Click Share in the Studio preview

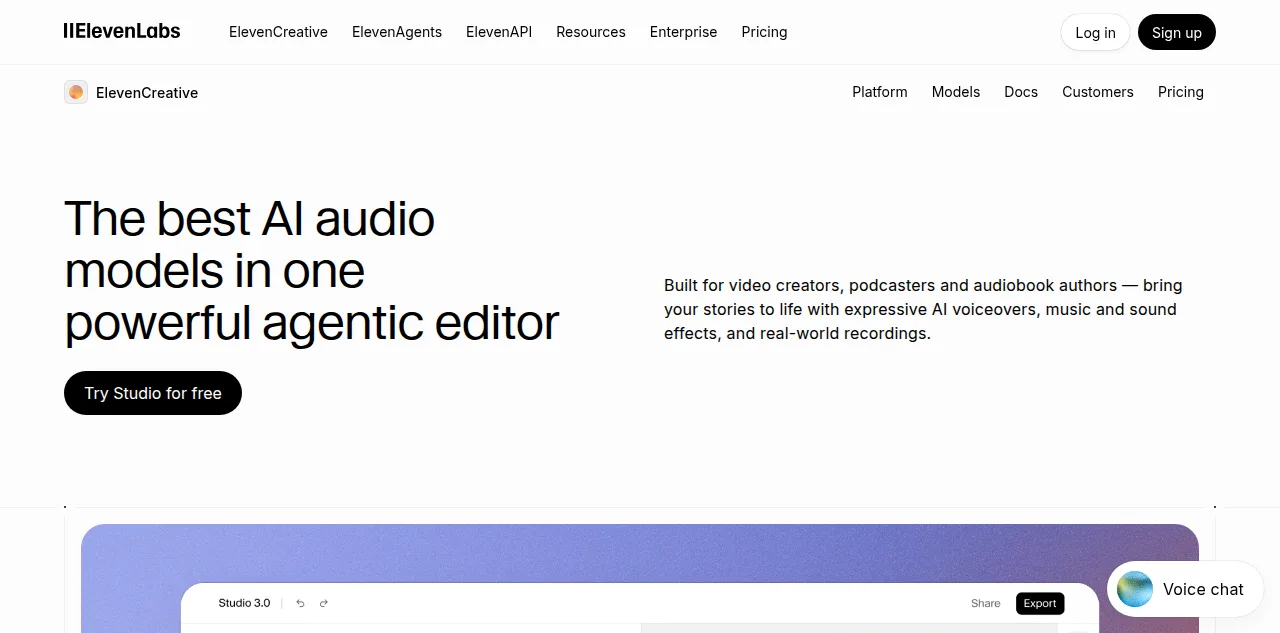click(x=986, y=603)
